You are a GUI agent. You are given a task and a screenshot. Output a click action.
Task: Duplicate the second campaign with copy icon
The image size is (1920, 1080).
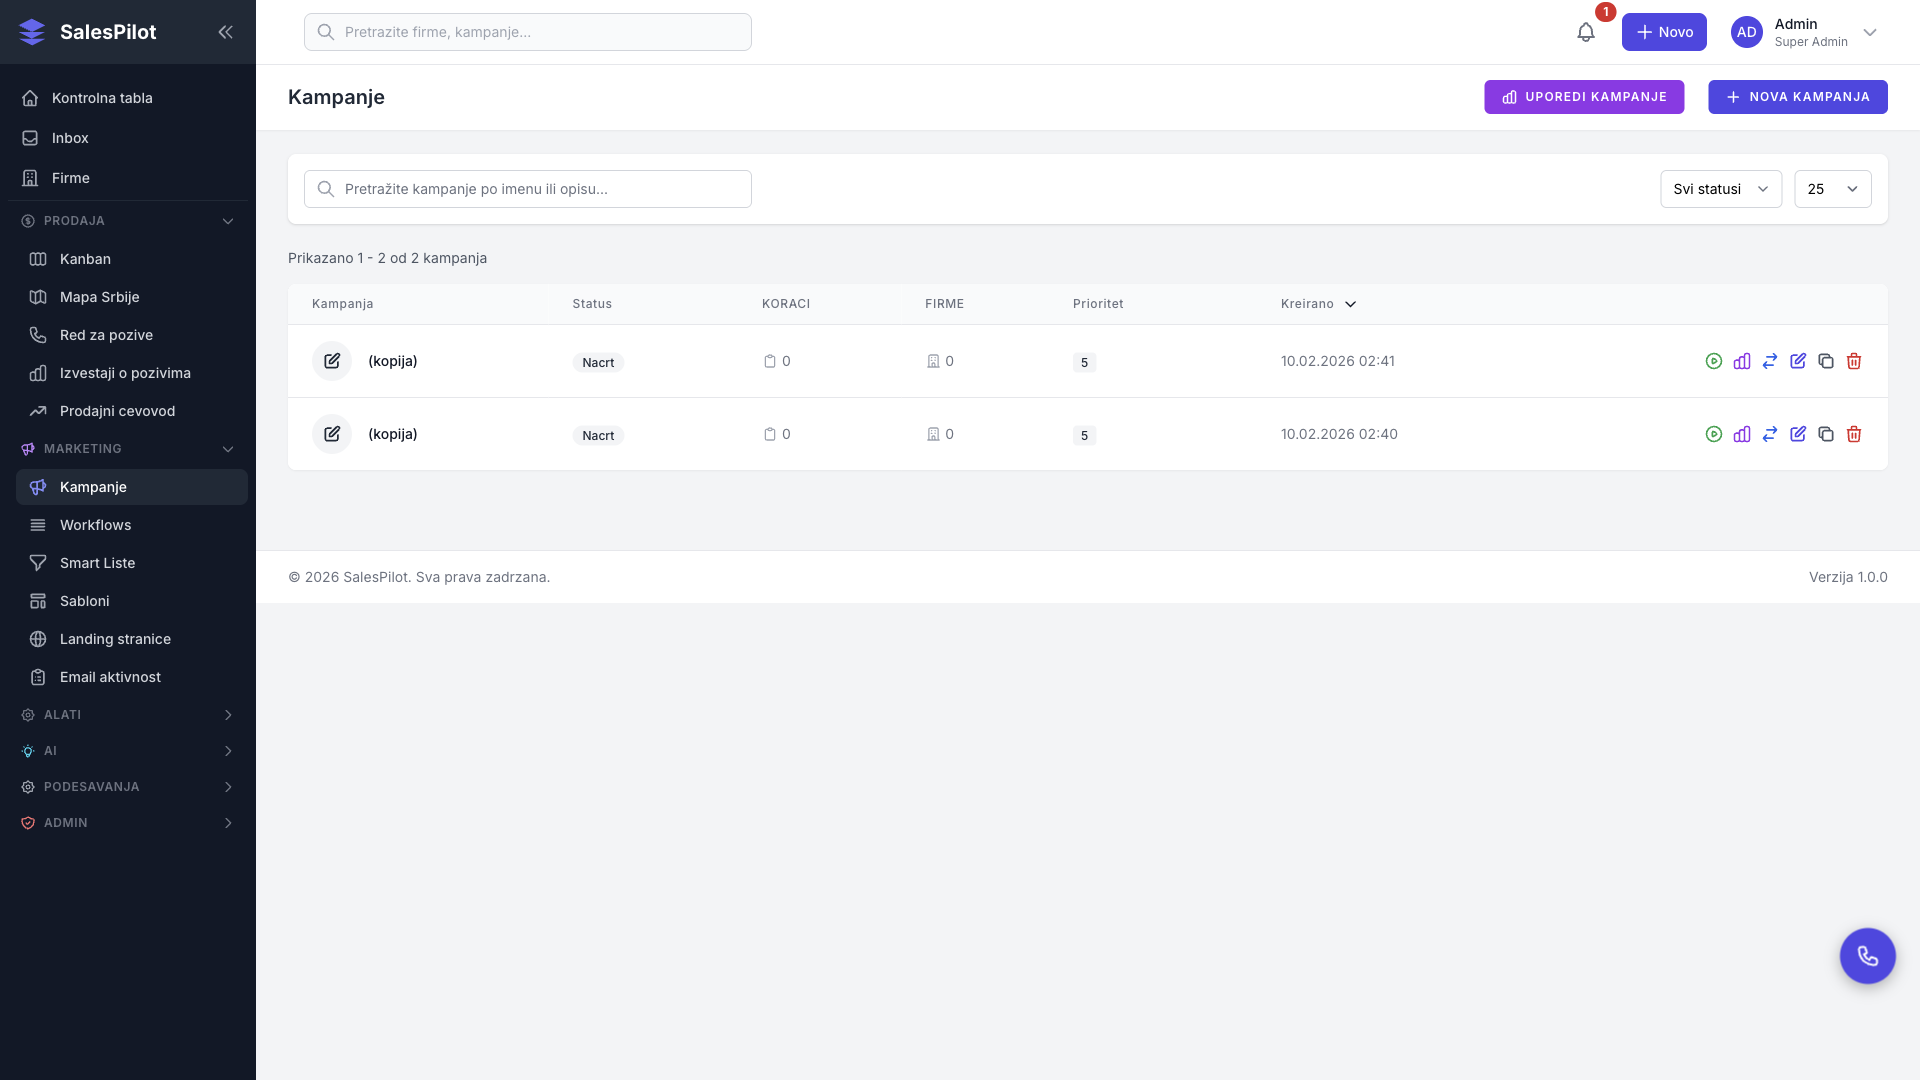tap(1825, 434)
